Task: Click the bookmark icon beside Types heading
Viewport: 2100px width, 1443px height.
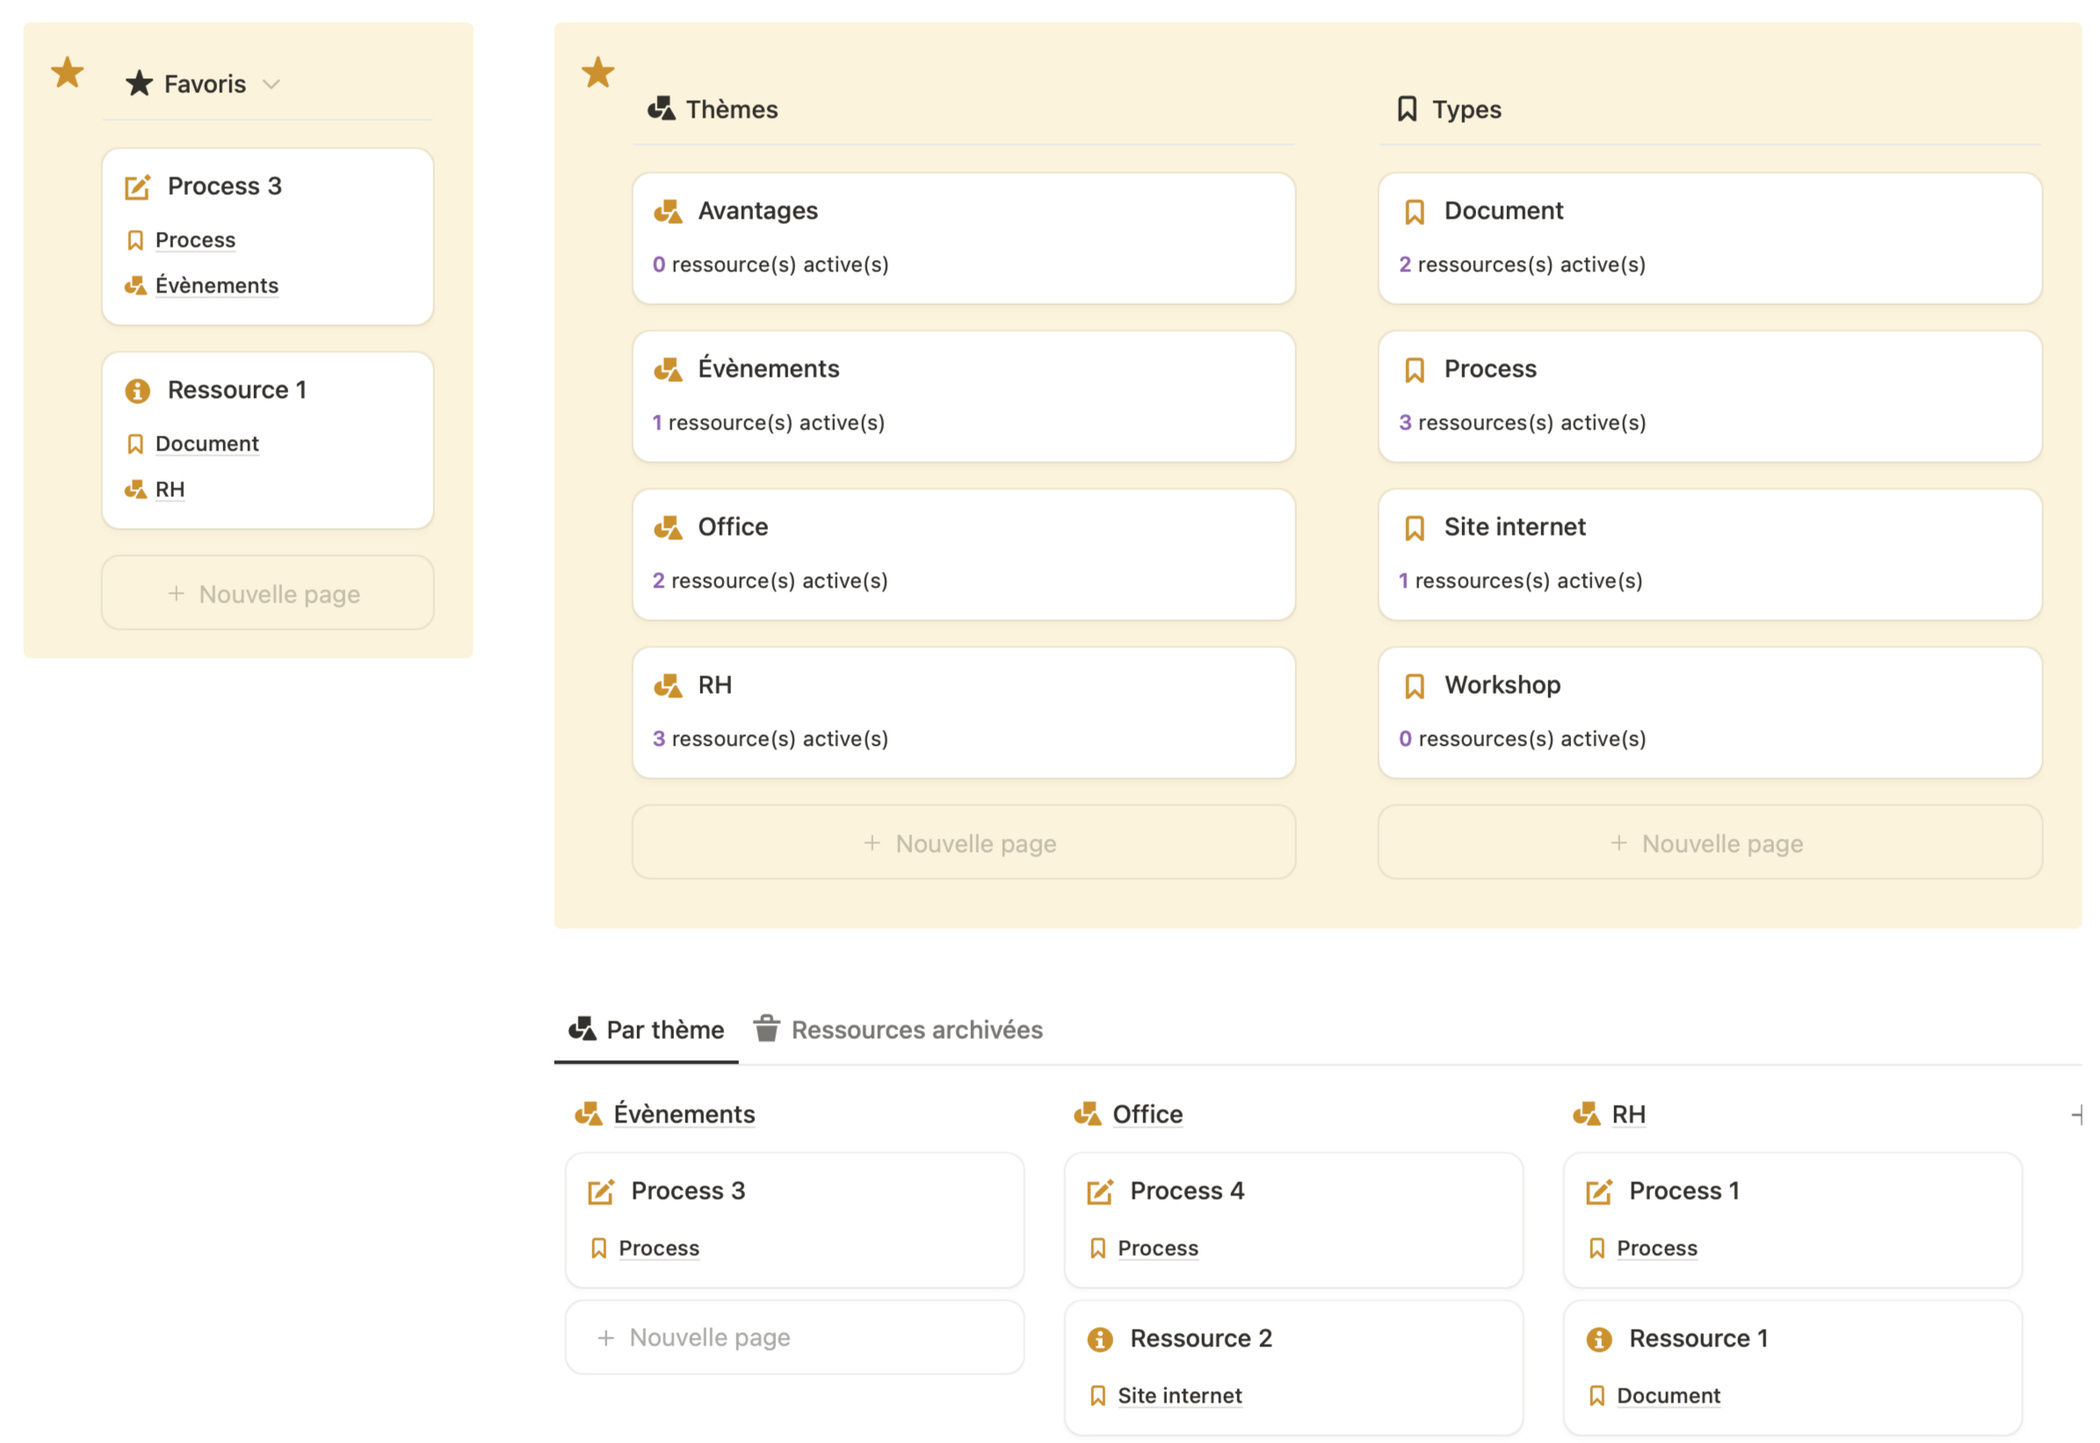Action: (x=1405, y=108)
